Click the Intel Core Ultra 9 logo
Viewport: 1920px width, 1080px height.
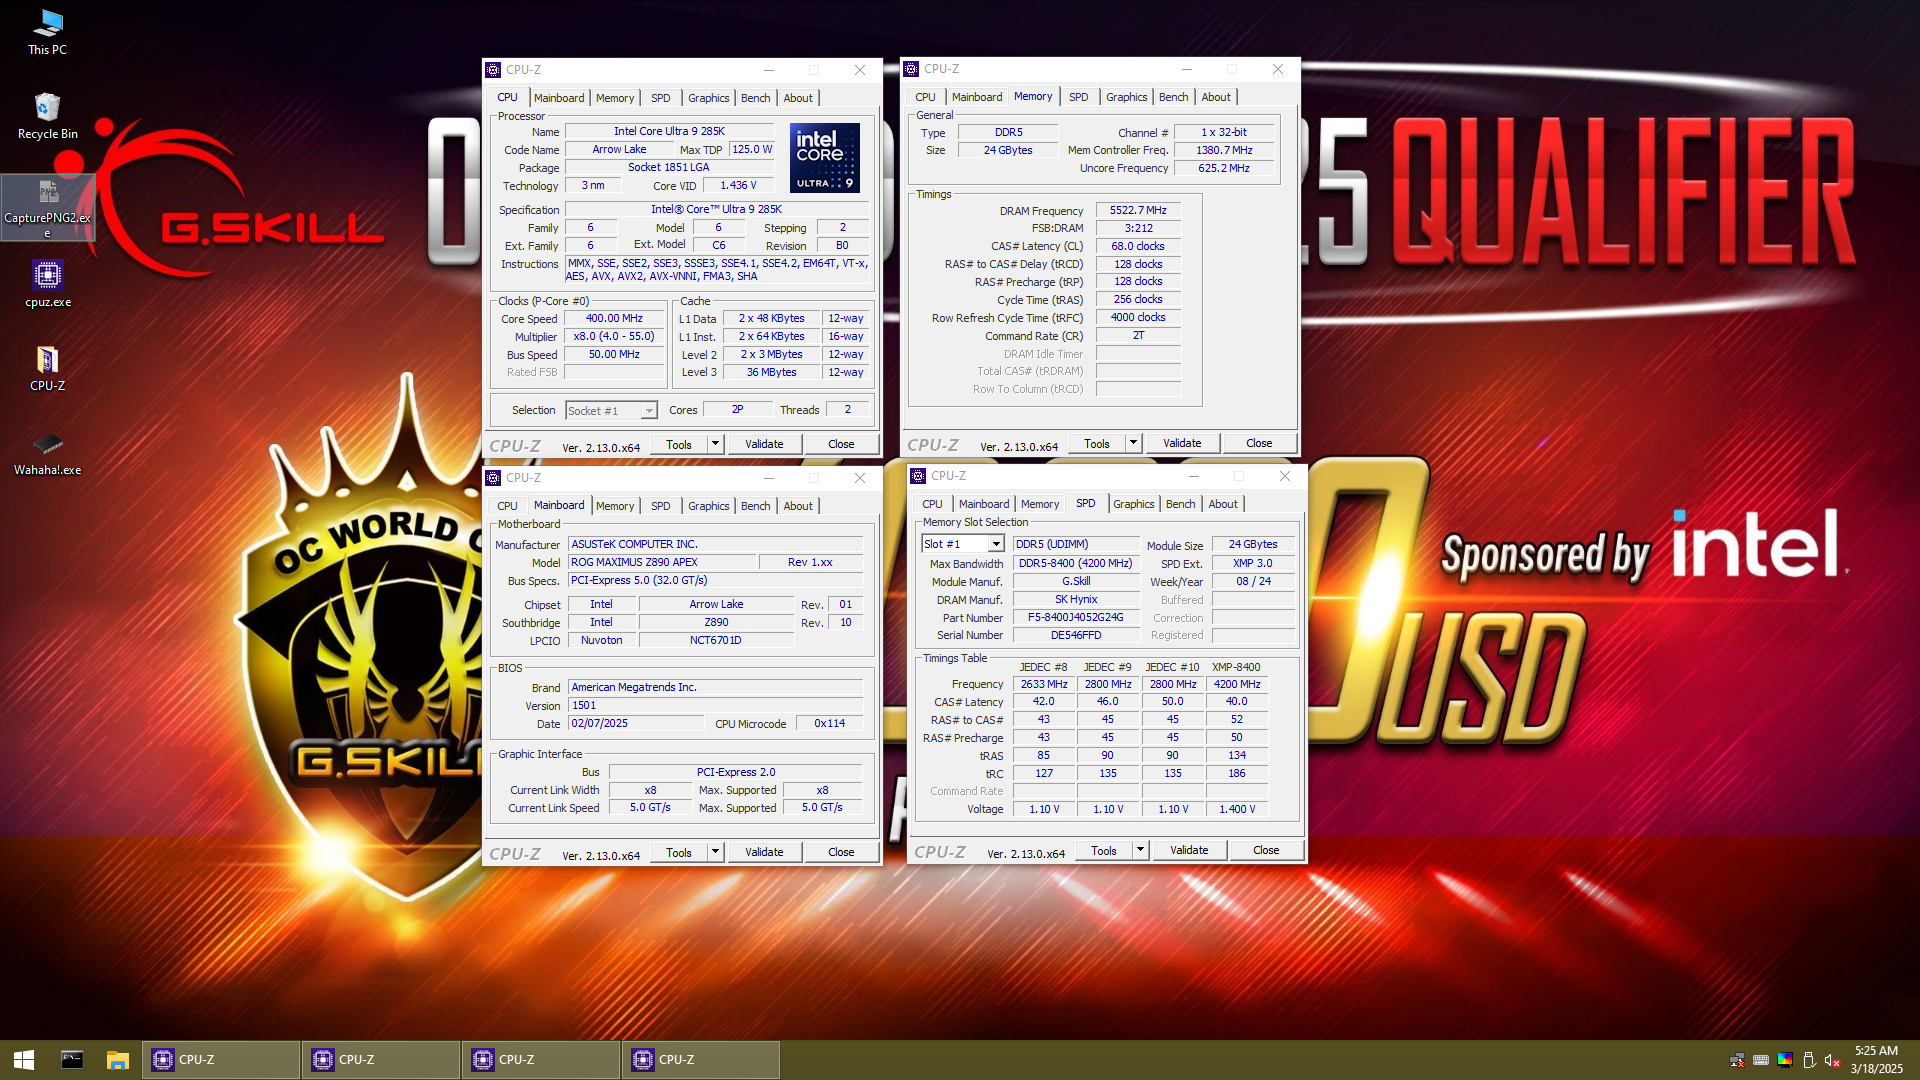click(x=825, y=158)
